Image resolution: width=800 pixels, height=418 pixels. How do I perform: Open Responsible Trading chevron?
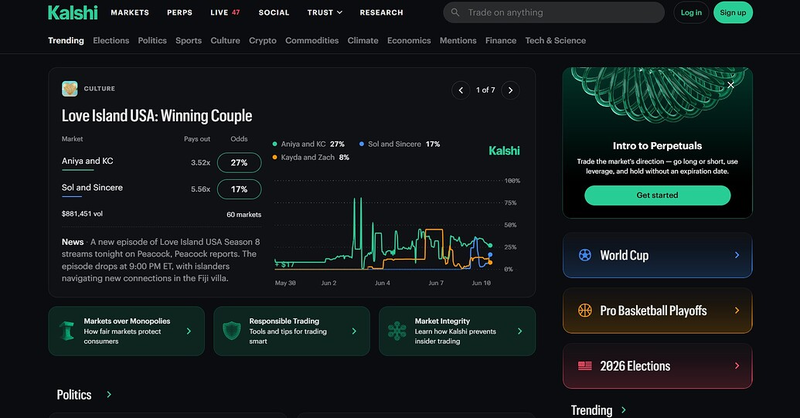(x=354, y=331)
